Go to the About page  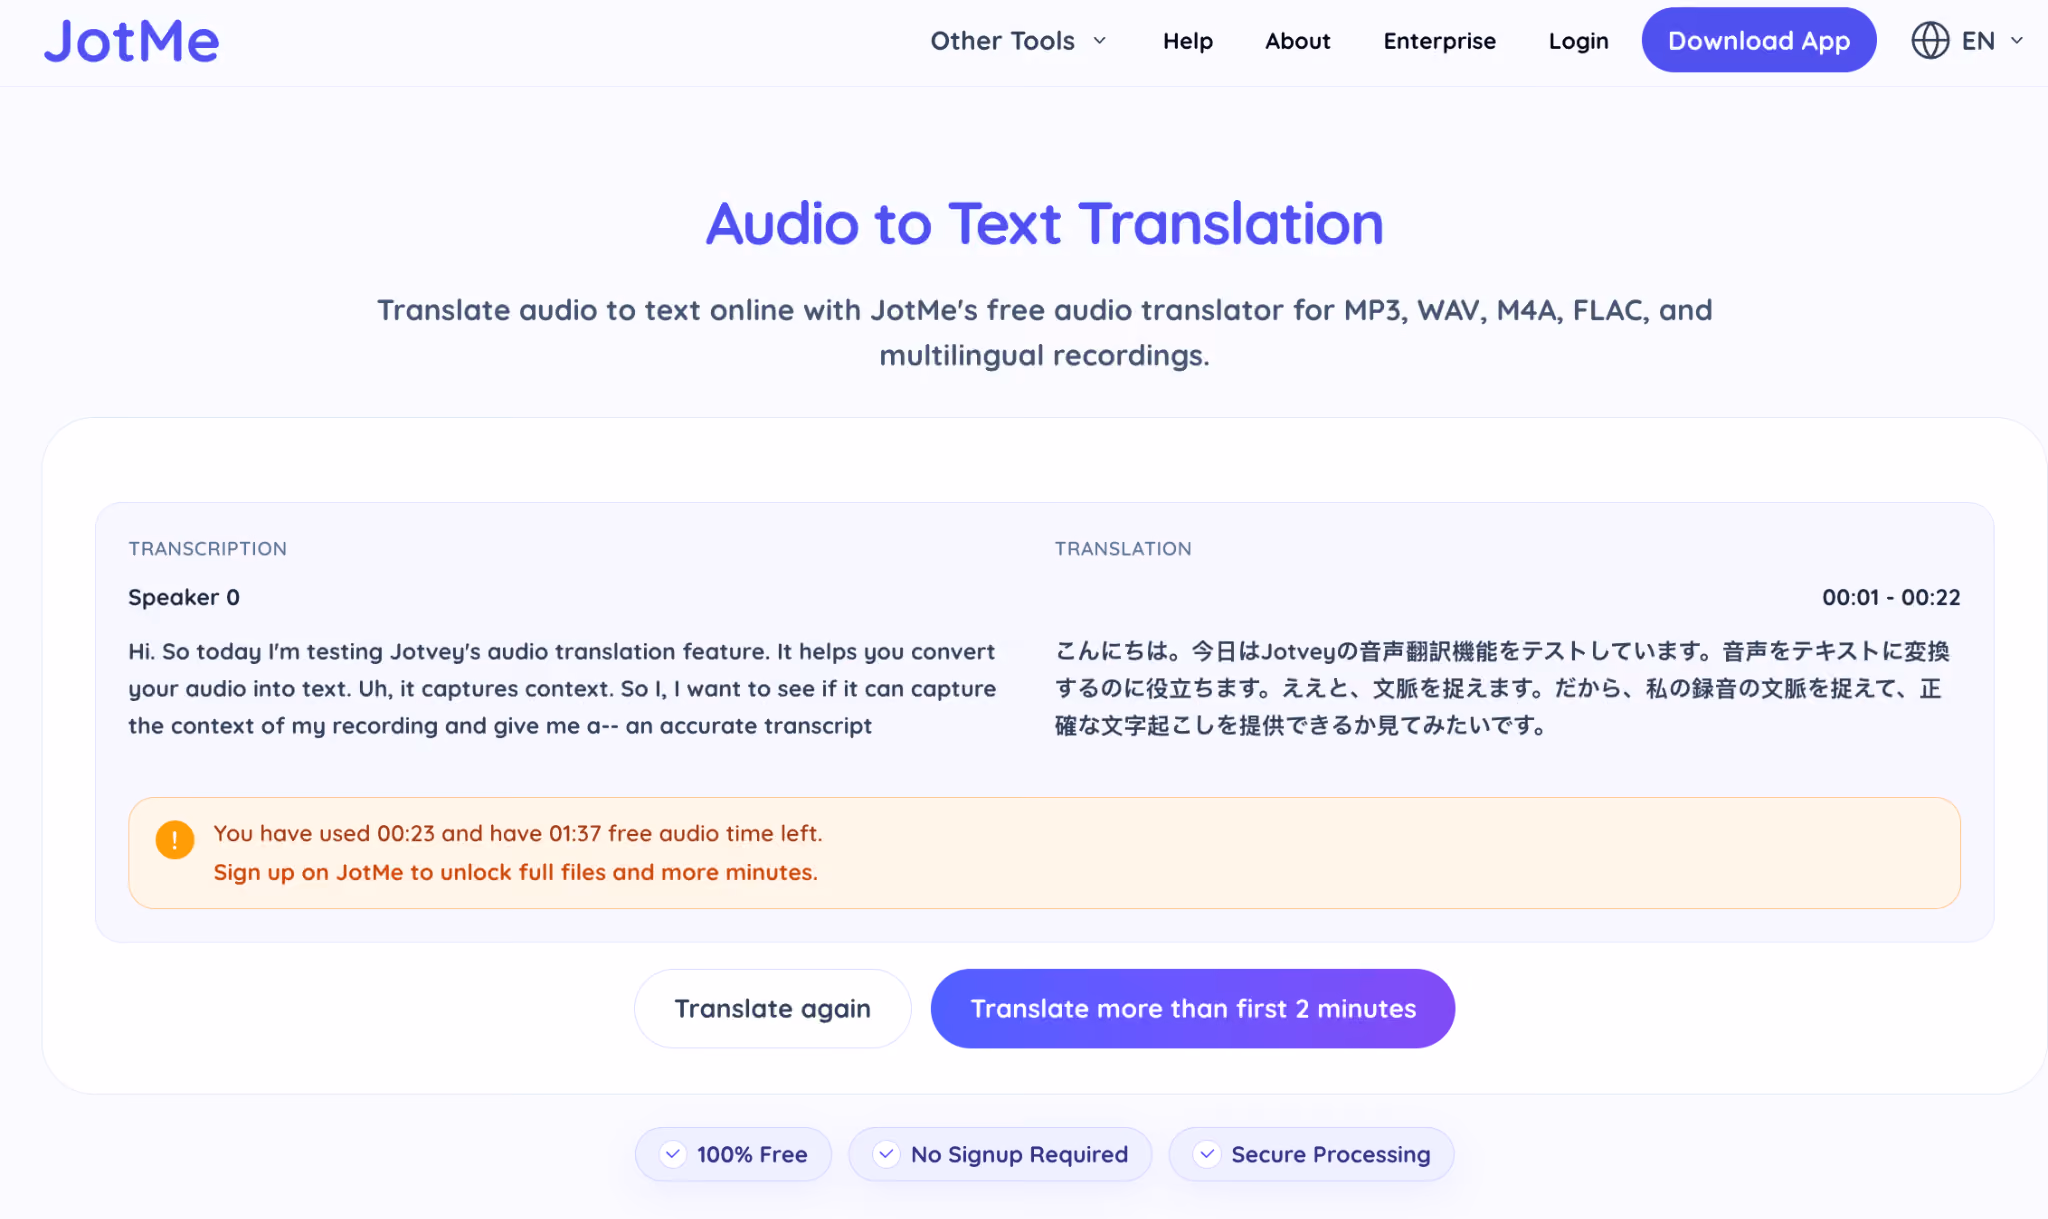[1297, 41]
